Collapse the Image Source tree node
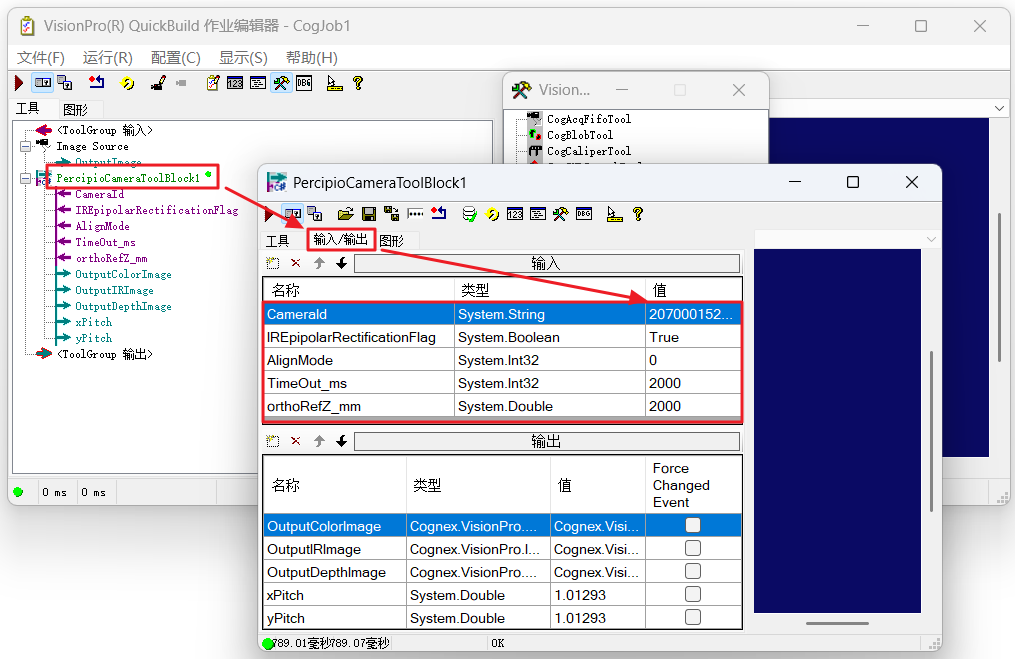1015x659 pixels. tap(25, 146)
